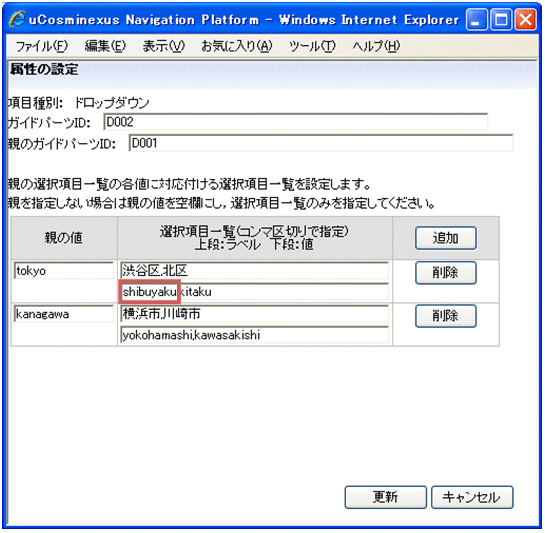Open the ファイル(F) menu
The image size is (545, 533).
[41, 46]
